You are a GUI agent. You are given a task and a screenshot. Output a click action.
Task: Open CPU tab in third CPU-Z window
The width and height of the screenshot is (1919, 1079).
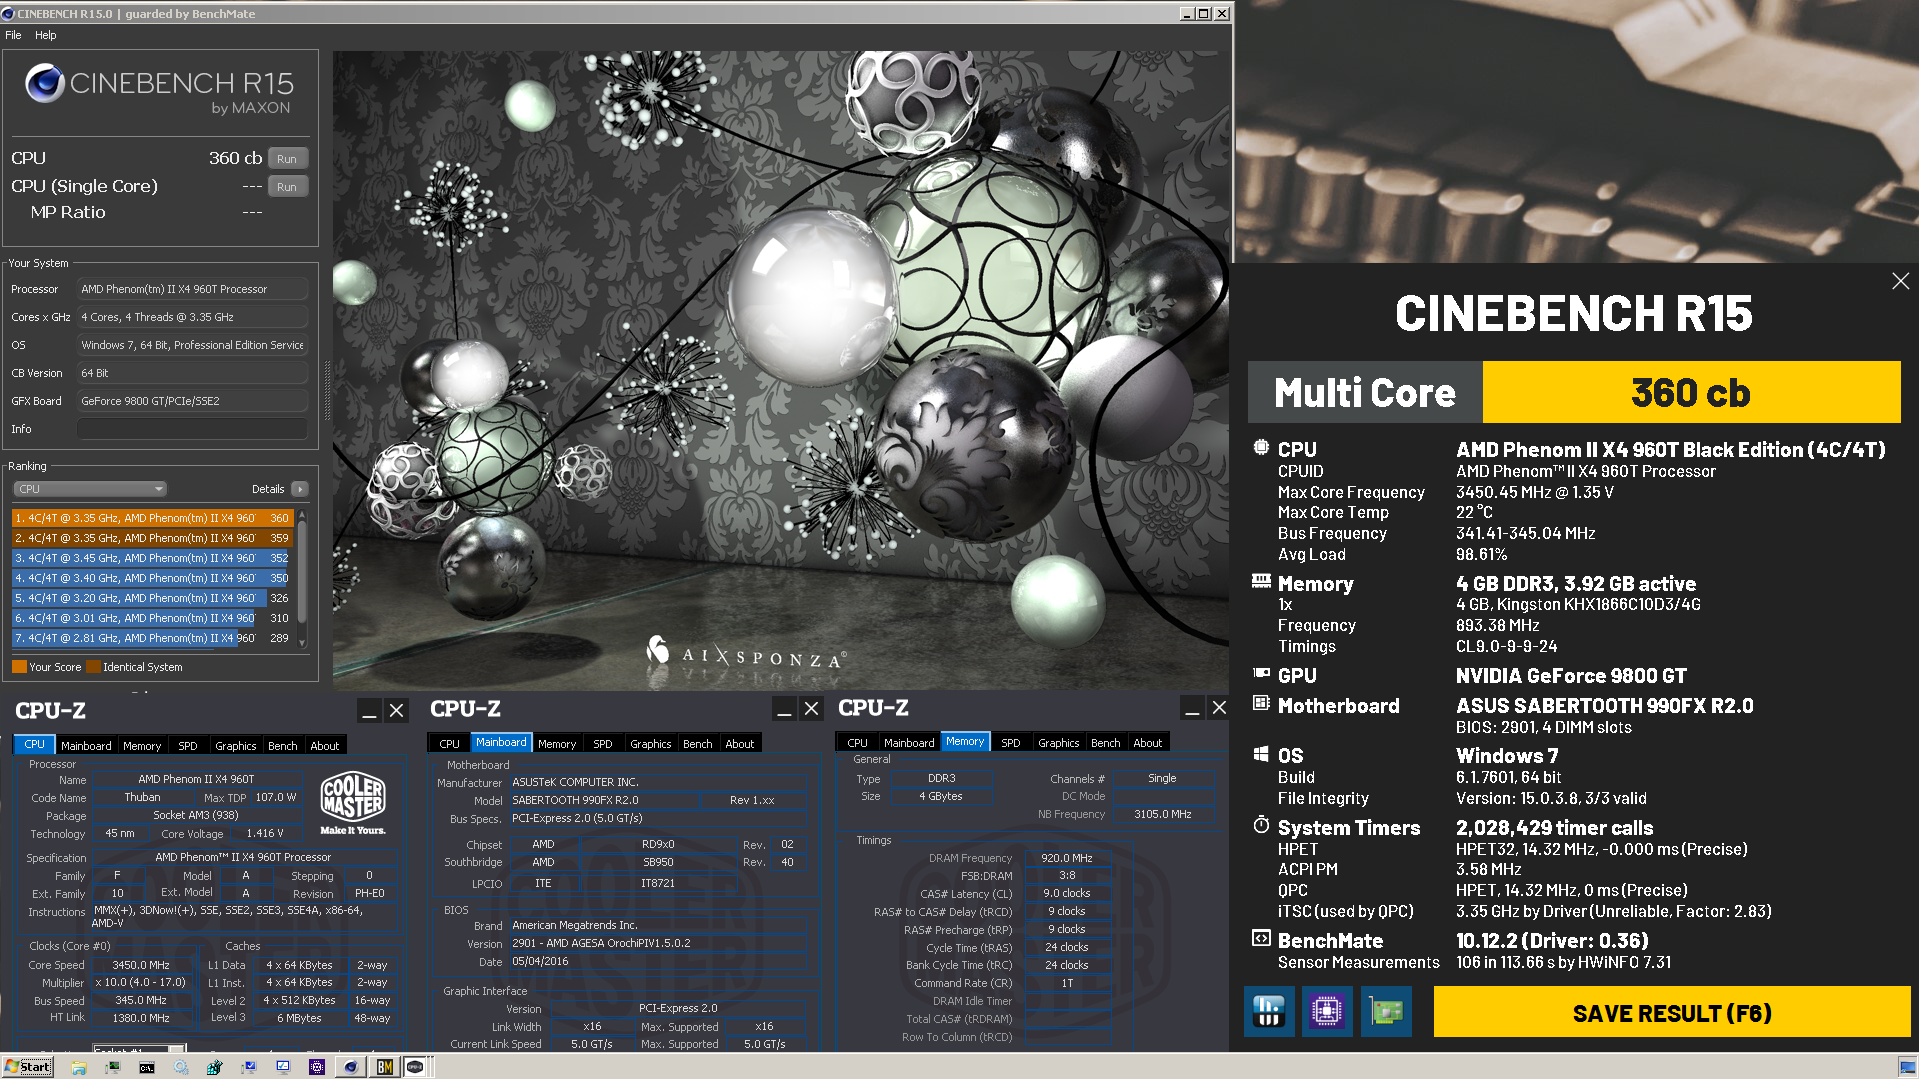point(858,743)
